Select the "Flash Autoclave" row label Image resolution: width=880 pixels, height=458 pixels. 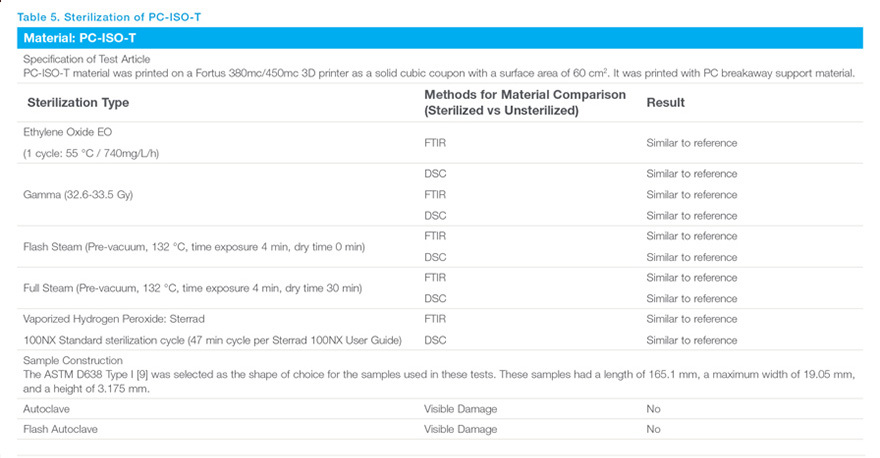[x=60, y=429]
